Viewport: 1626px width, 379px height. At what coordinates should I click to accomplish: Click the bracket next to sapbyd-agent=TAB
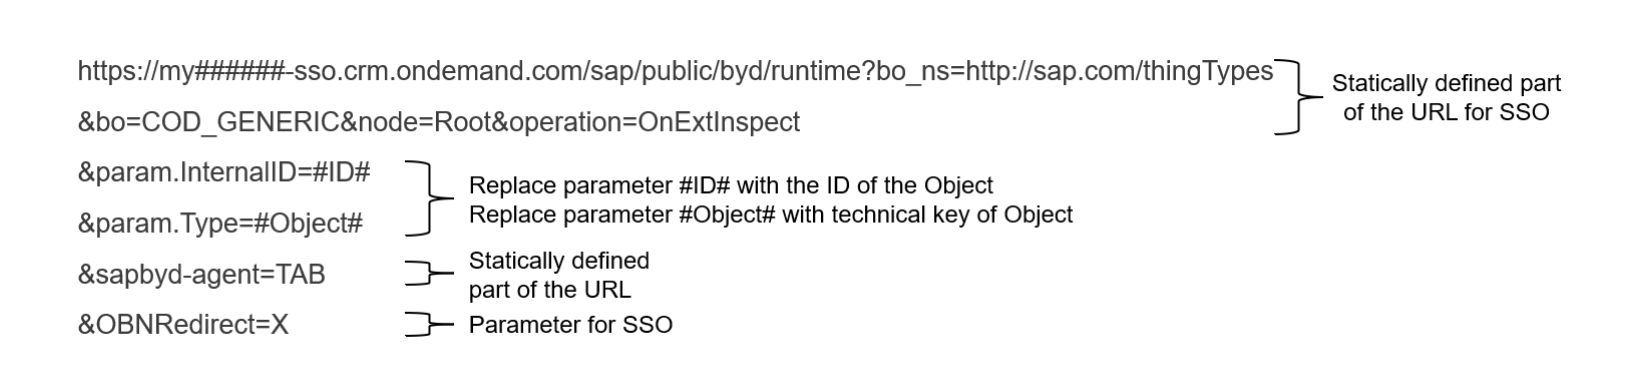pos(424,273)
